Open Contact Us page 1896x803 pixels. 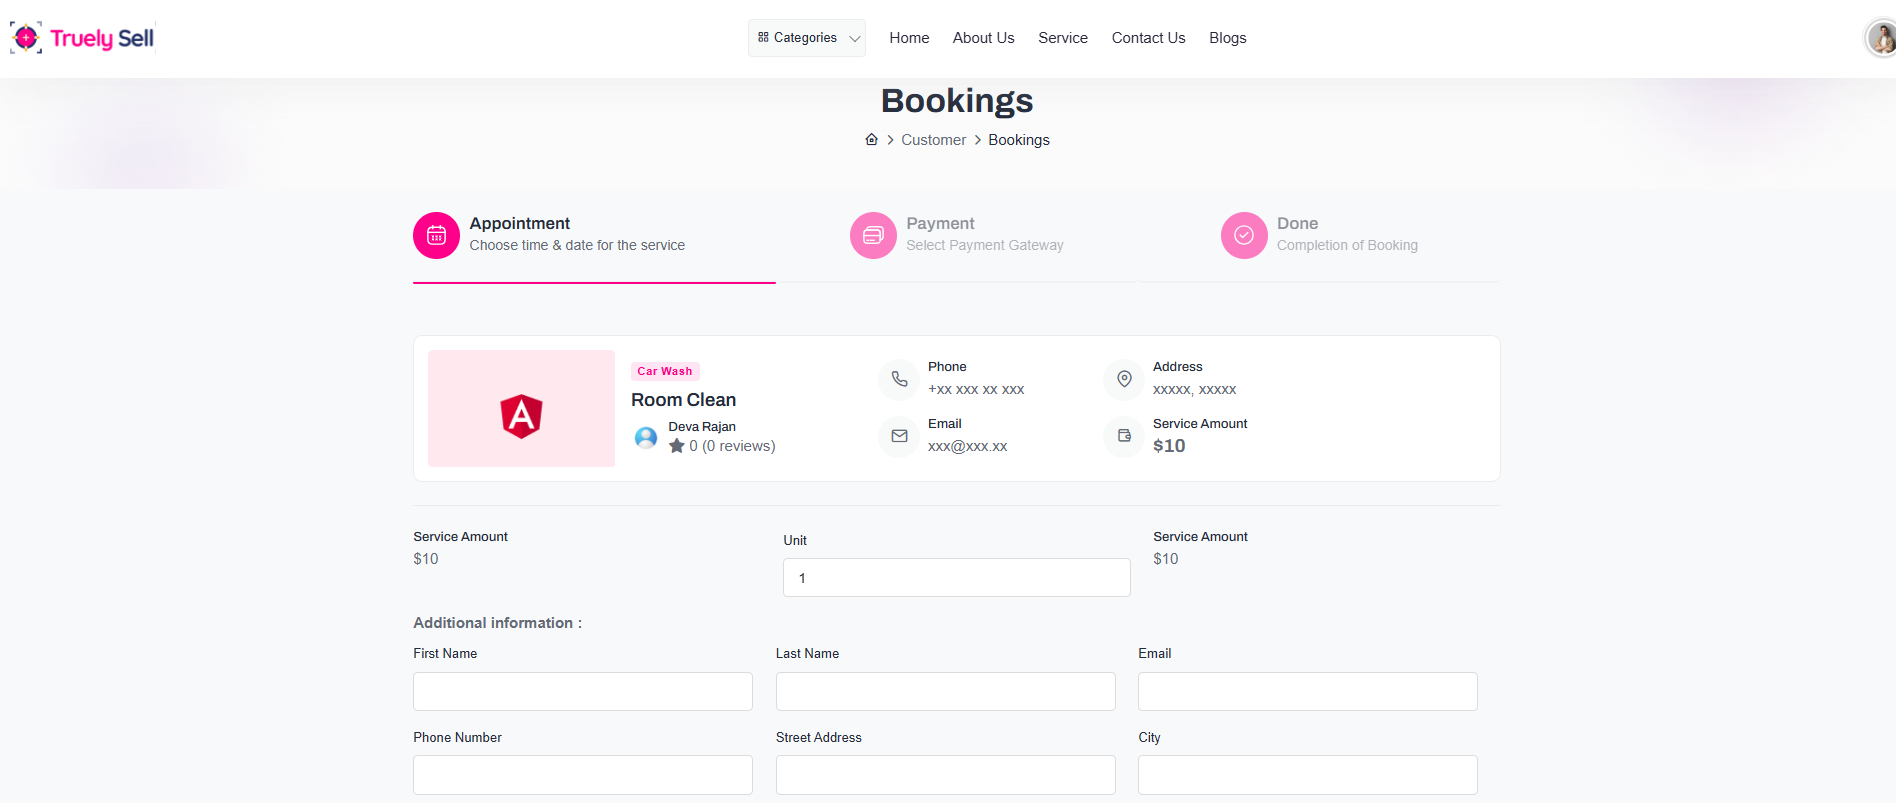(x=1148, y=38)
